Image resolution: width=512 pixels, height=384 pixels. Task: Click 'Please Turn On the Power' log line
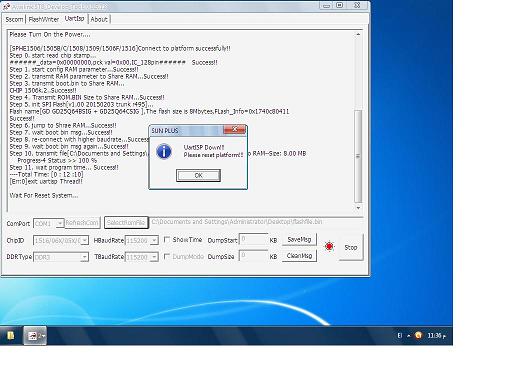[50, 34]
